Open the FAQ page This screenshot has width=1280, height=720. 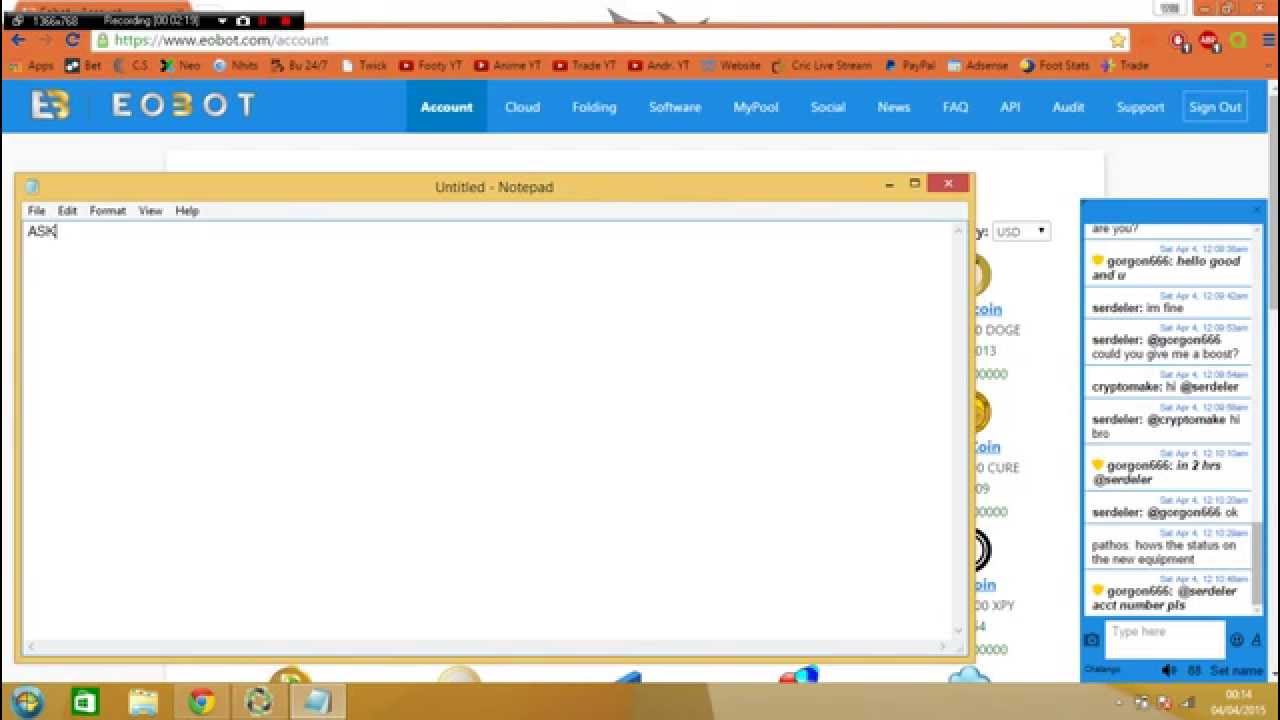(955, 107)
